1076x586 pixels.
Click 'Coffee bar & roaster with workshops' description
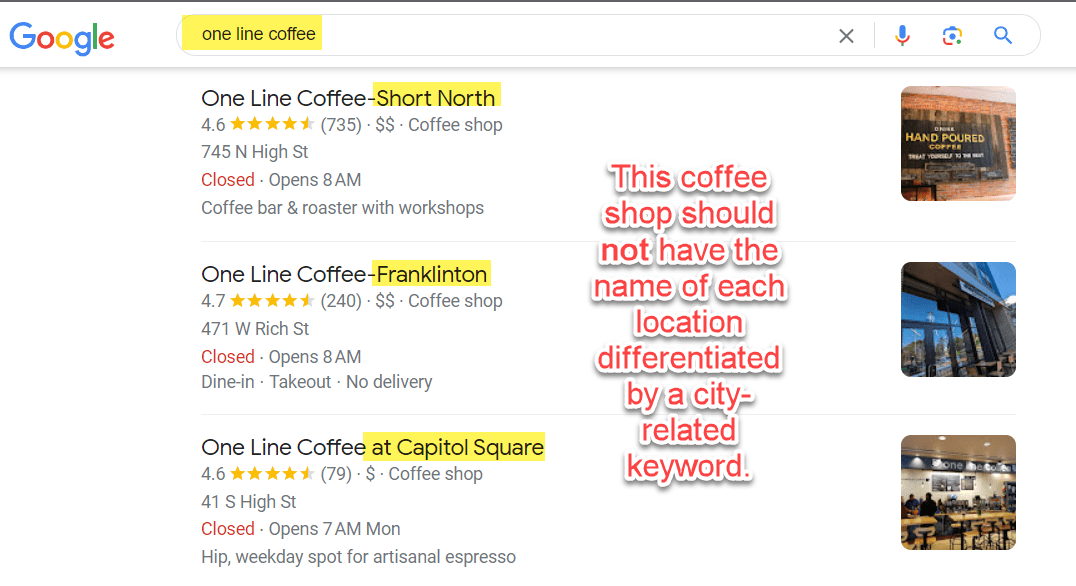pyautogui.click(x=342, y=208)
